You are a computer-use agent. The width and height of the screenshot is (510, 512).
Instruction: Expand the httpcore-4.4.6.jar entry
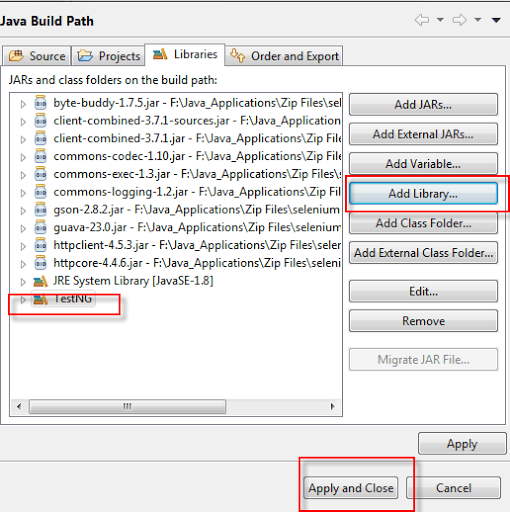(x=23, y=264)
